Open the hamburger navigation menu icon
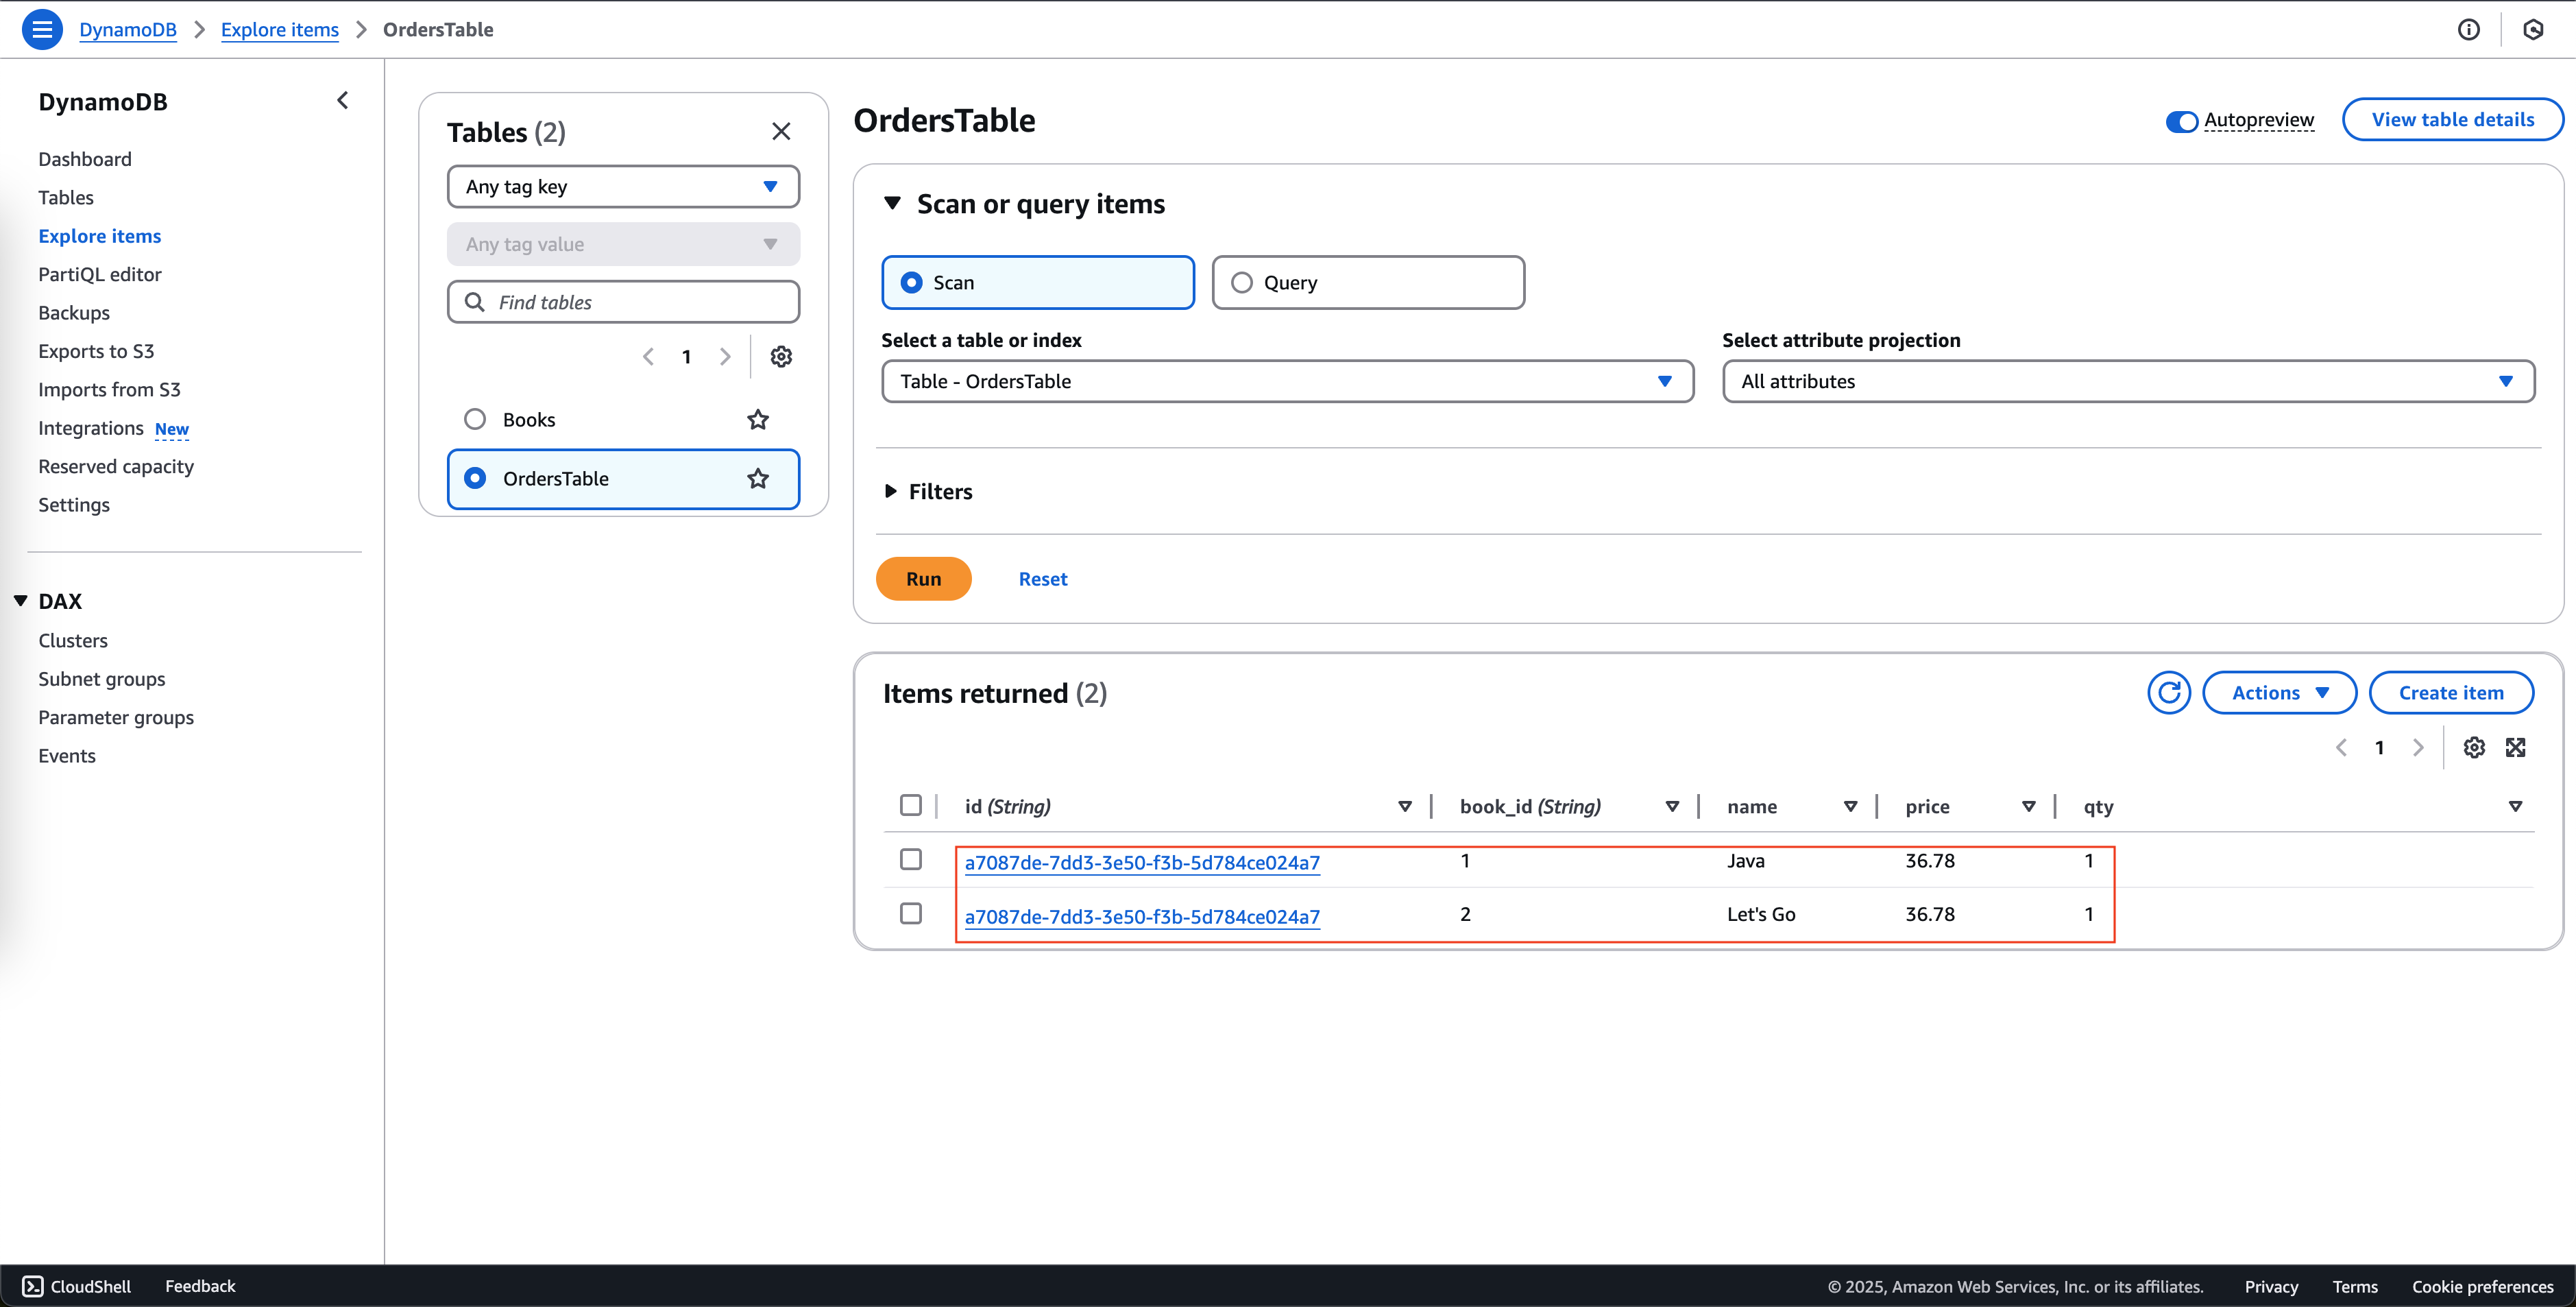 [x=42, y=29]
